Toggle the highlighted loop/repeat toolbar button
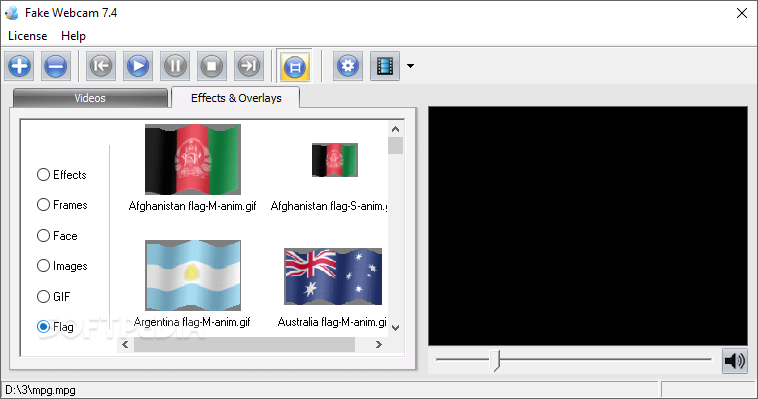 click(294, 66)
